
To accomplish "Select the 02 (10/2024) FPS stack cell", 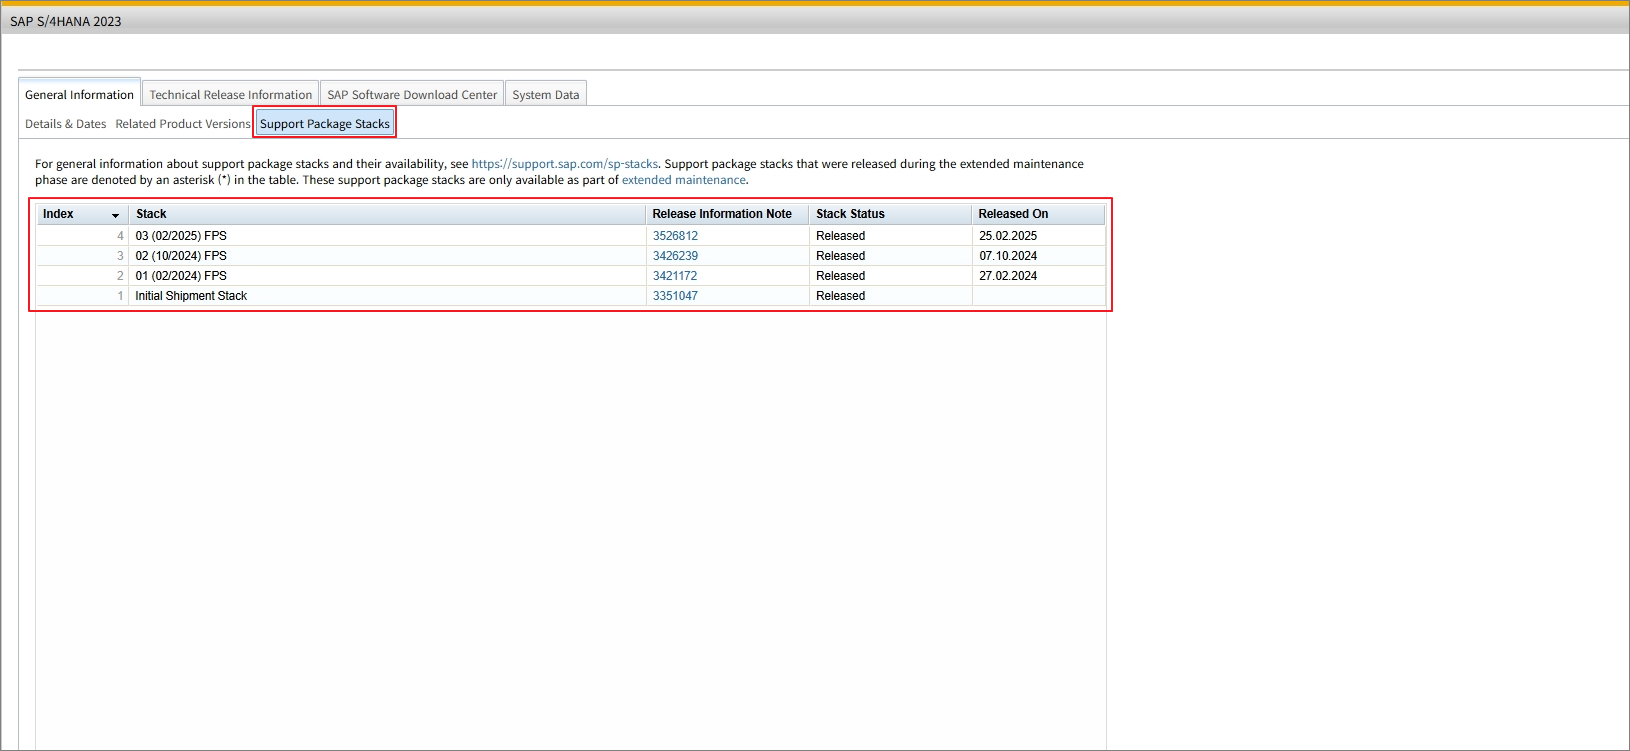I will [387, 256].
